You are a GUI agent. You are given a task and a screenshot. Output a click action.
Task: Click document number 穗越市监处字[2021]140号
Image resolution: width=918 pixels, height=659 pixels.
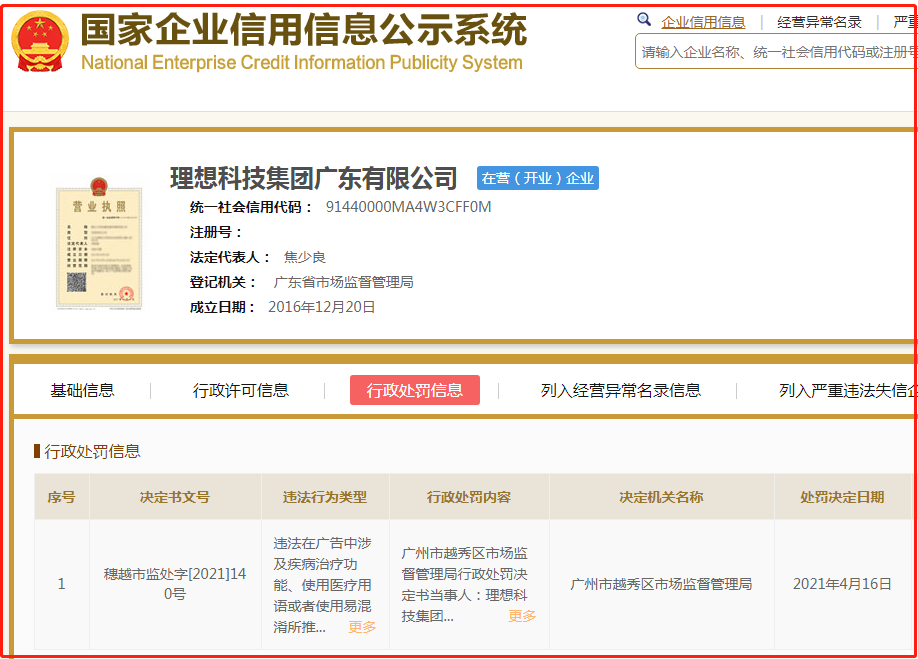(x=175, y=584)
